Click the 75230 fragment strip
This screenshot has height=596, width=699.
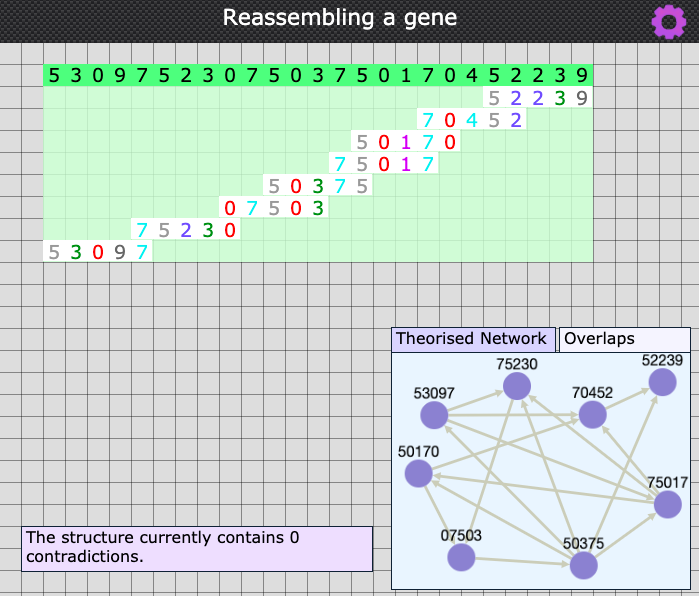(x=186, y=230)
